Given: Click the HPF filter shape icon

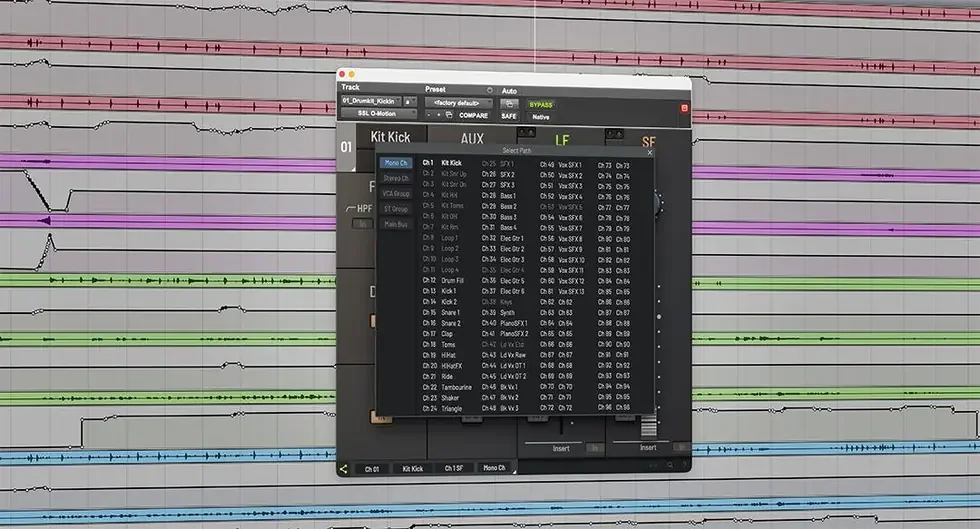Looking at the screenshot, I should click(351, 209).
